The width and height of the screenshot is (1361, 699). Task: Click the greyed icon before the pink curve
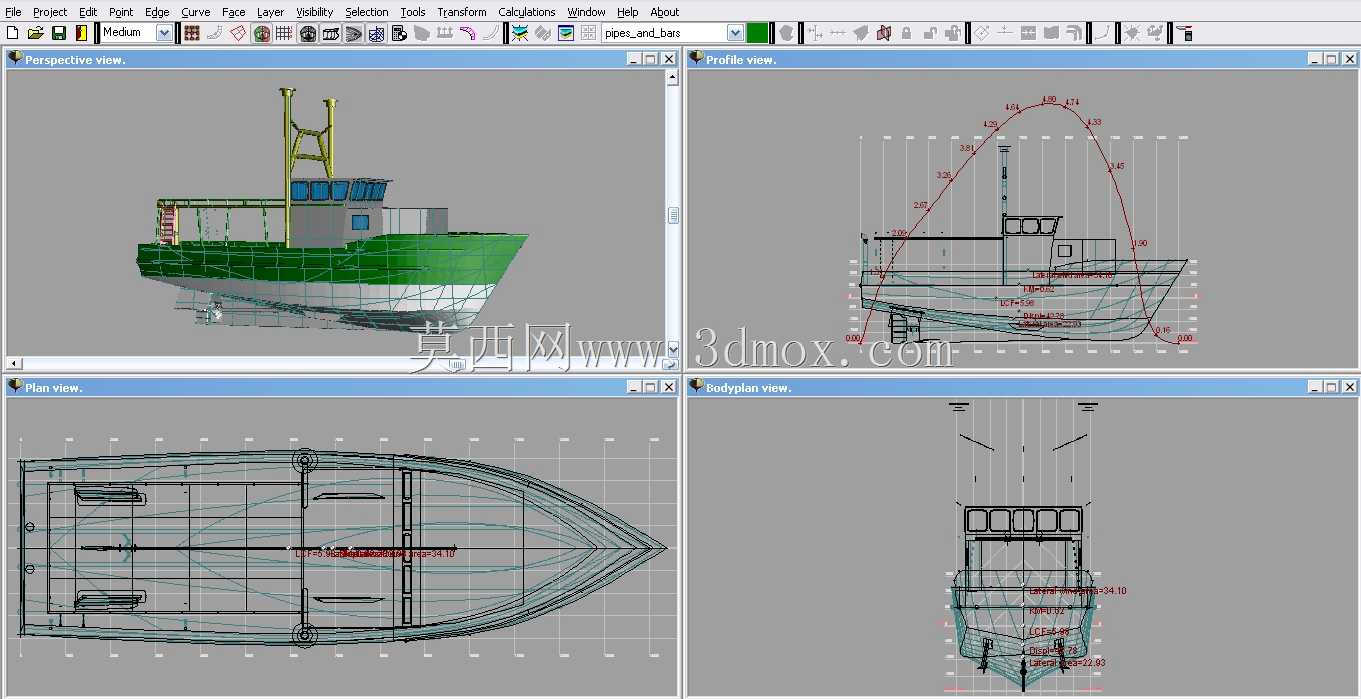click(445, 33)
